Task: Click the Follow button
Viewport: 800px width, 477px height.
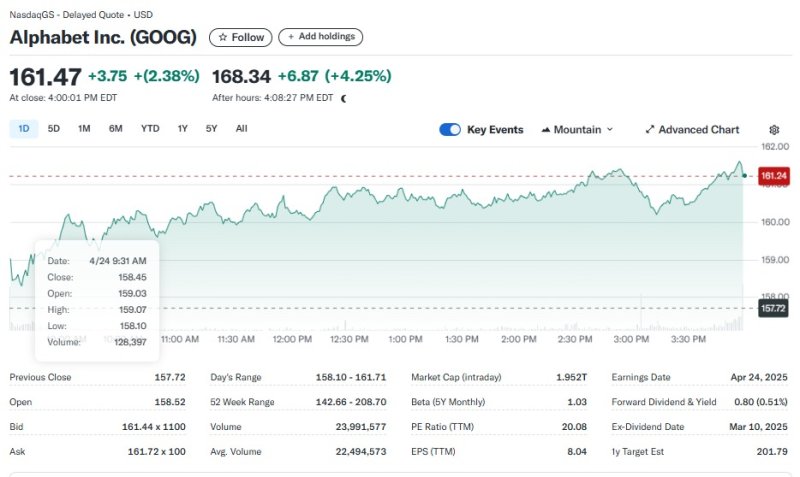Action: (x=240, y=37)
